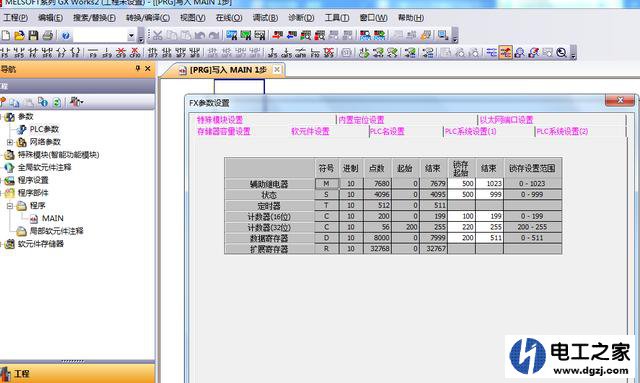The image size is (640, 383).
Task: Click the Read from PLC blue arrow icon
Action: pos(292,36)
